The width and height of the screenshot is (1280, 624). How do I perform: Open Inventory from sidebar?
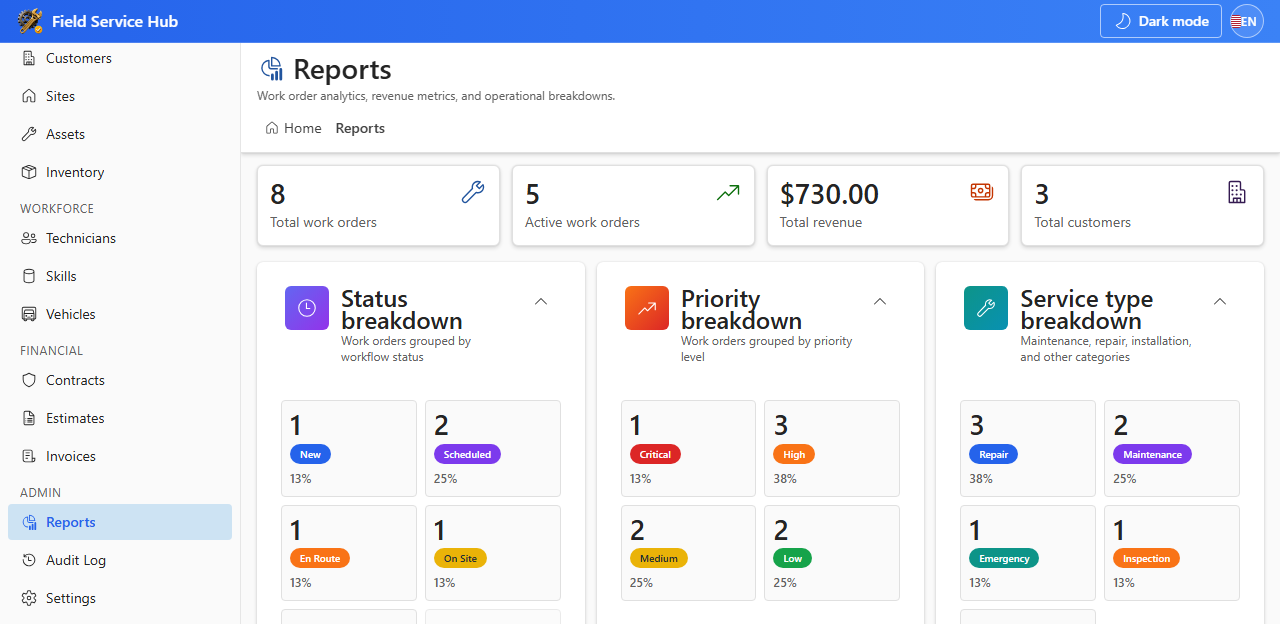coord(120,172)
